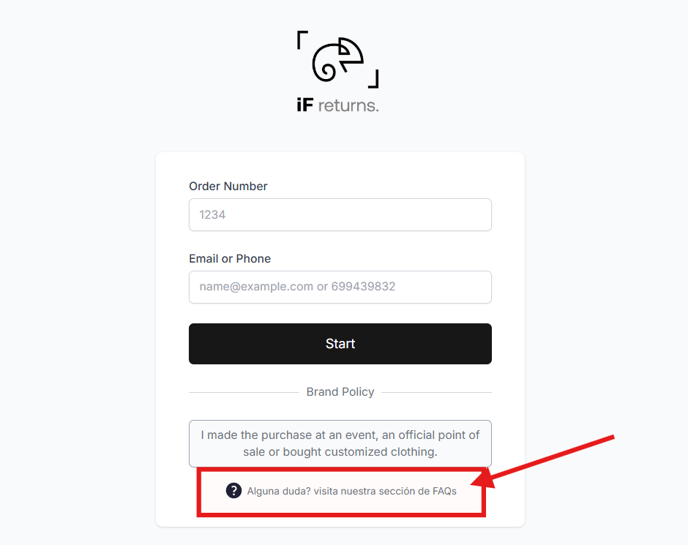The image size is (688, 545).
Task: Click the name@example.com placeholder box
Action: [x=340, y=287]
